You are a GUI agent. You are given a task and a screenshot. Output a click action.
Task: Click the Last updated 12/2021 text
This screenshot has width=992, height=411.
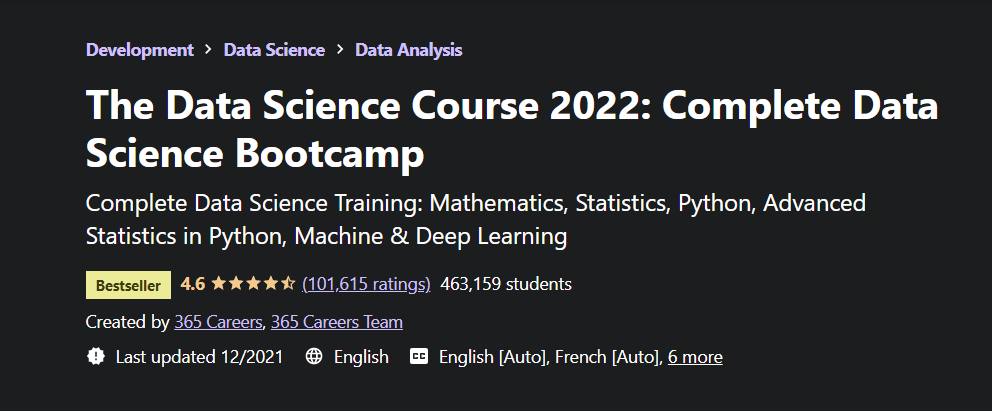tap(200, 357)
